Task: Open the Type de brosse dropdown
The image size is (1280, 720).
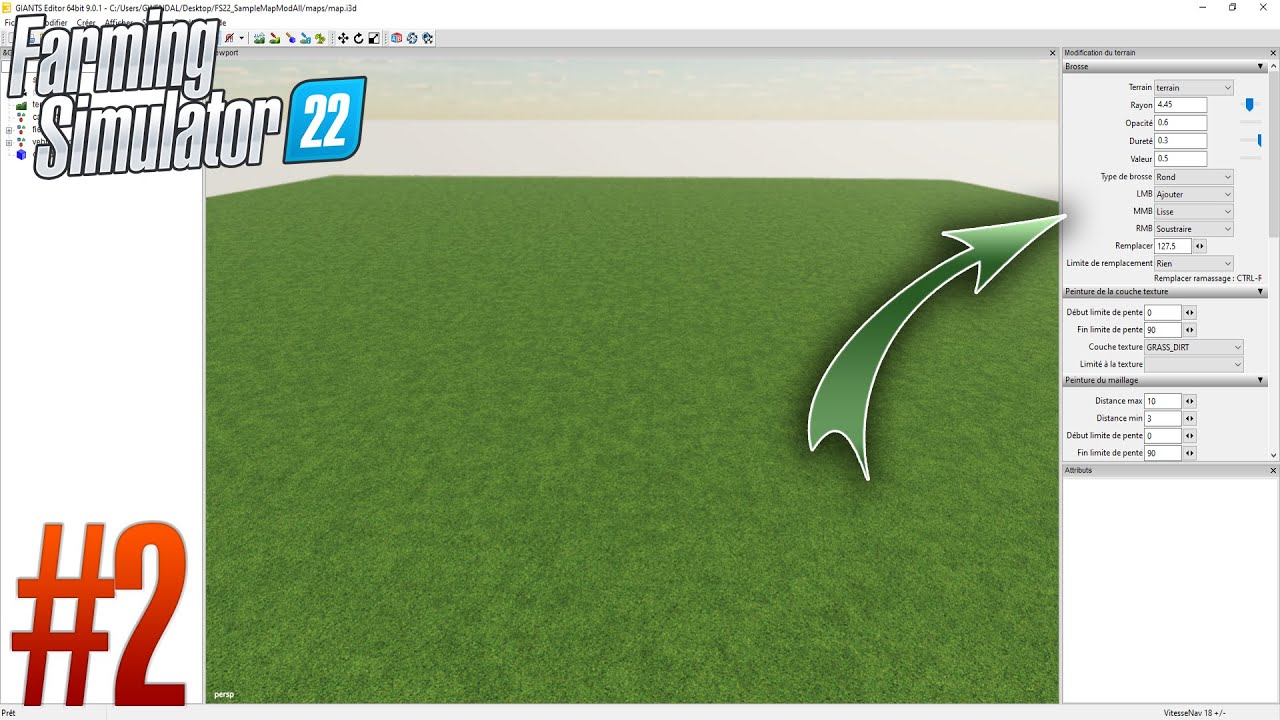Action: [x=1194, y=177]
